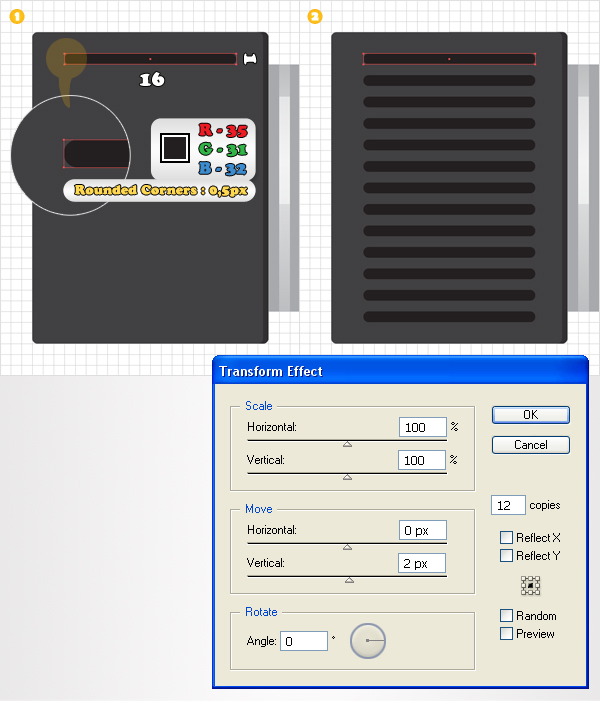This screenshot has width=600, height=701.
Task: Click OK in Transform Effect dialog
Action: [530, 415]
